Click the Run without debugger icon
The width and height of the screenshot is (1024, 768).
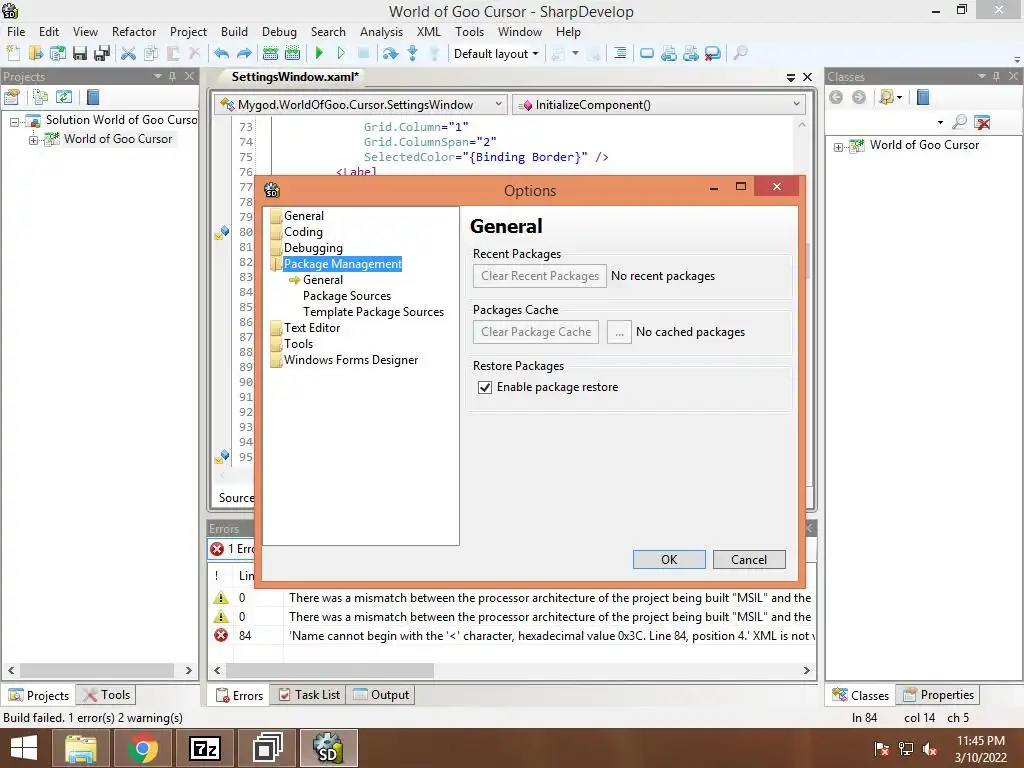coord(341,54)
